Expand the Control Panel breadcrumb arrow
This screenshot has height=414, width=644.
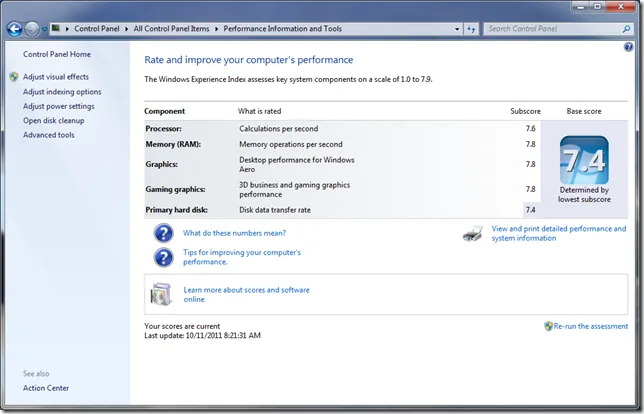pyautogui.click(x=127, y=29)
